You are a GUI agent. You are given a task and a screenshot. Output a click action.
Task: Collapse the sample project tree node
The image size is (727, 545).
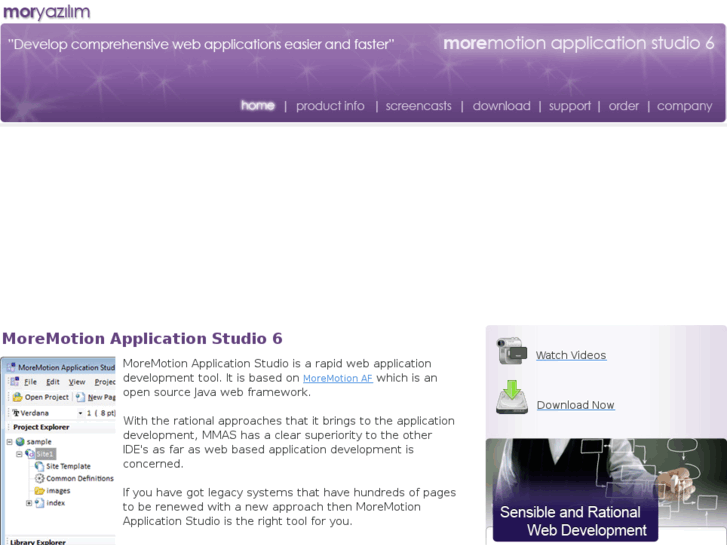9,442
